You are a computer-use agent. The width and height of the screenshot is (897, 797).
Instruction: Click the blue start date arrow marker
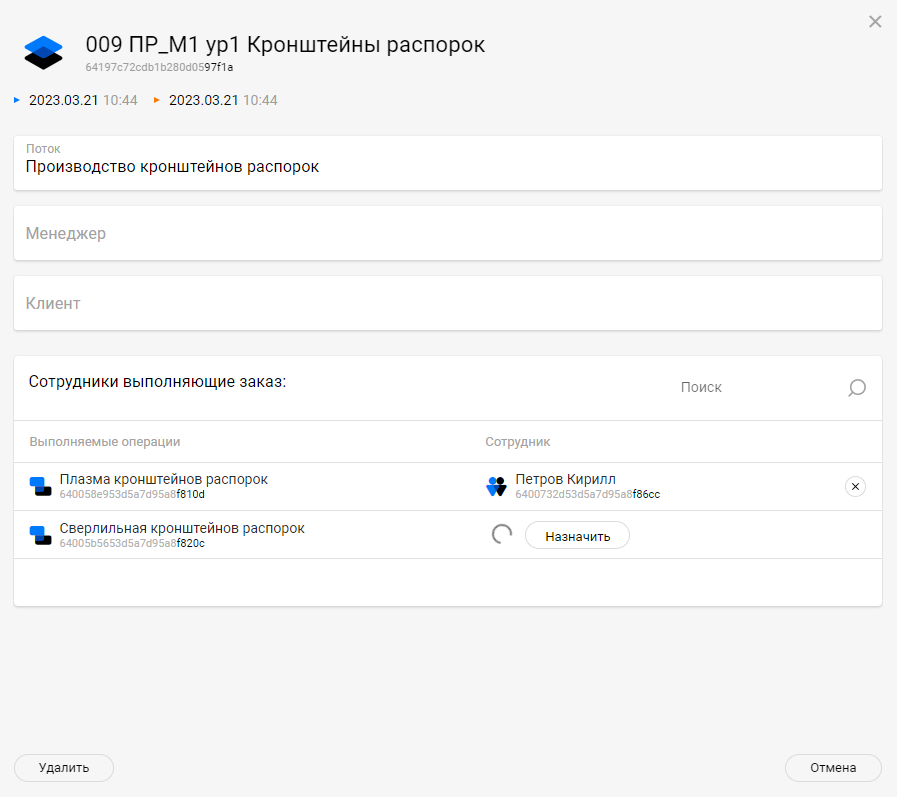[17, 100]
